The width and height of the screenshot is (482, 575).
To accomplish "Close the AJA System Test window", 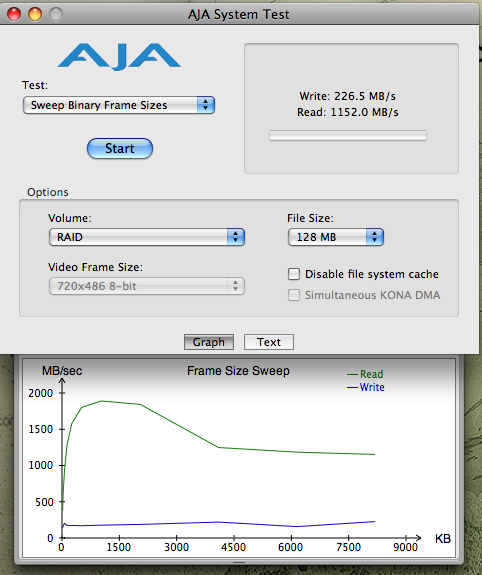I will pyautogui.click(x=14, y=14).
